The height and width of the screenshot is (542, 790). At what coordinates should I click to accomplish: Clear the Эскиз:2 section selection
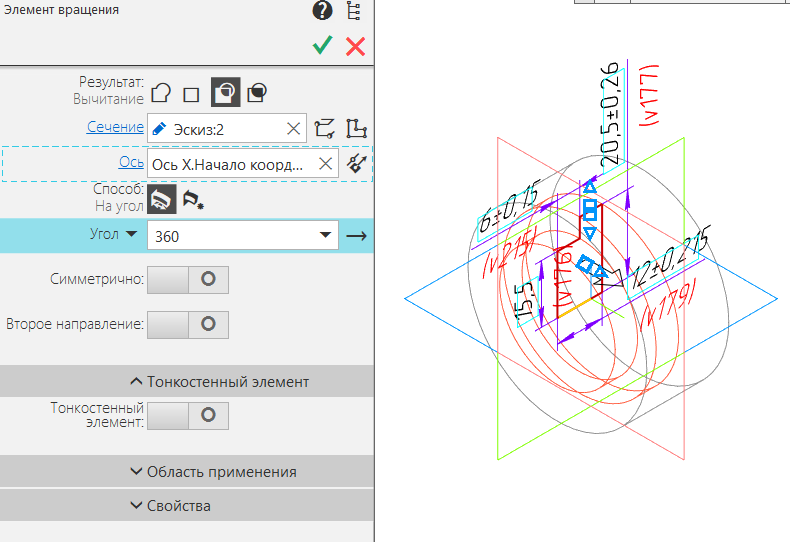pos(293,129)
